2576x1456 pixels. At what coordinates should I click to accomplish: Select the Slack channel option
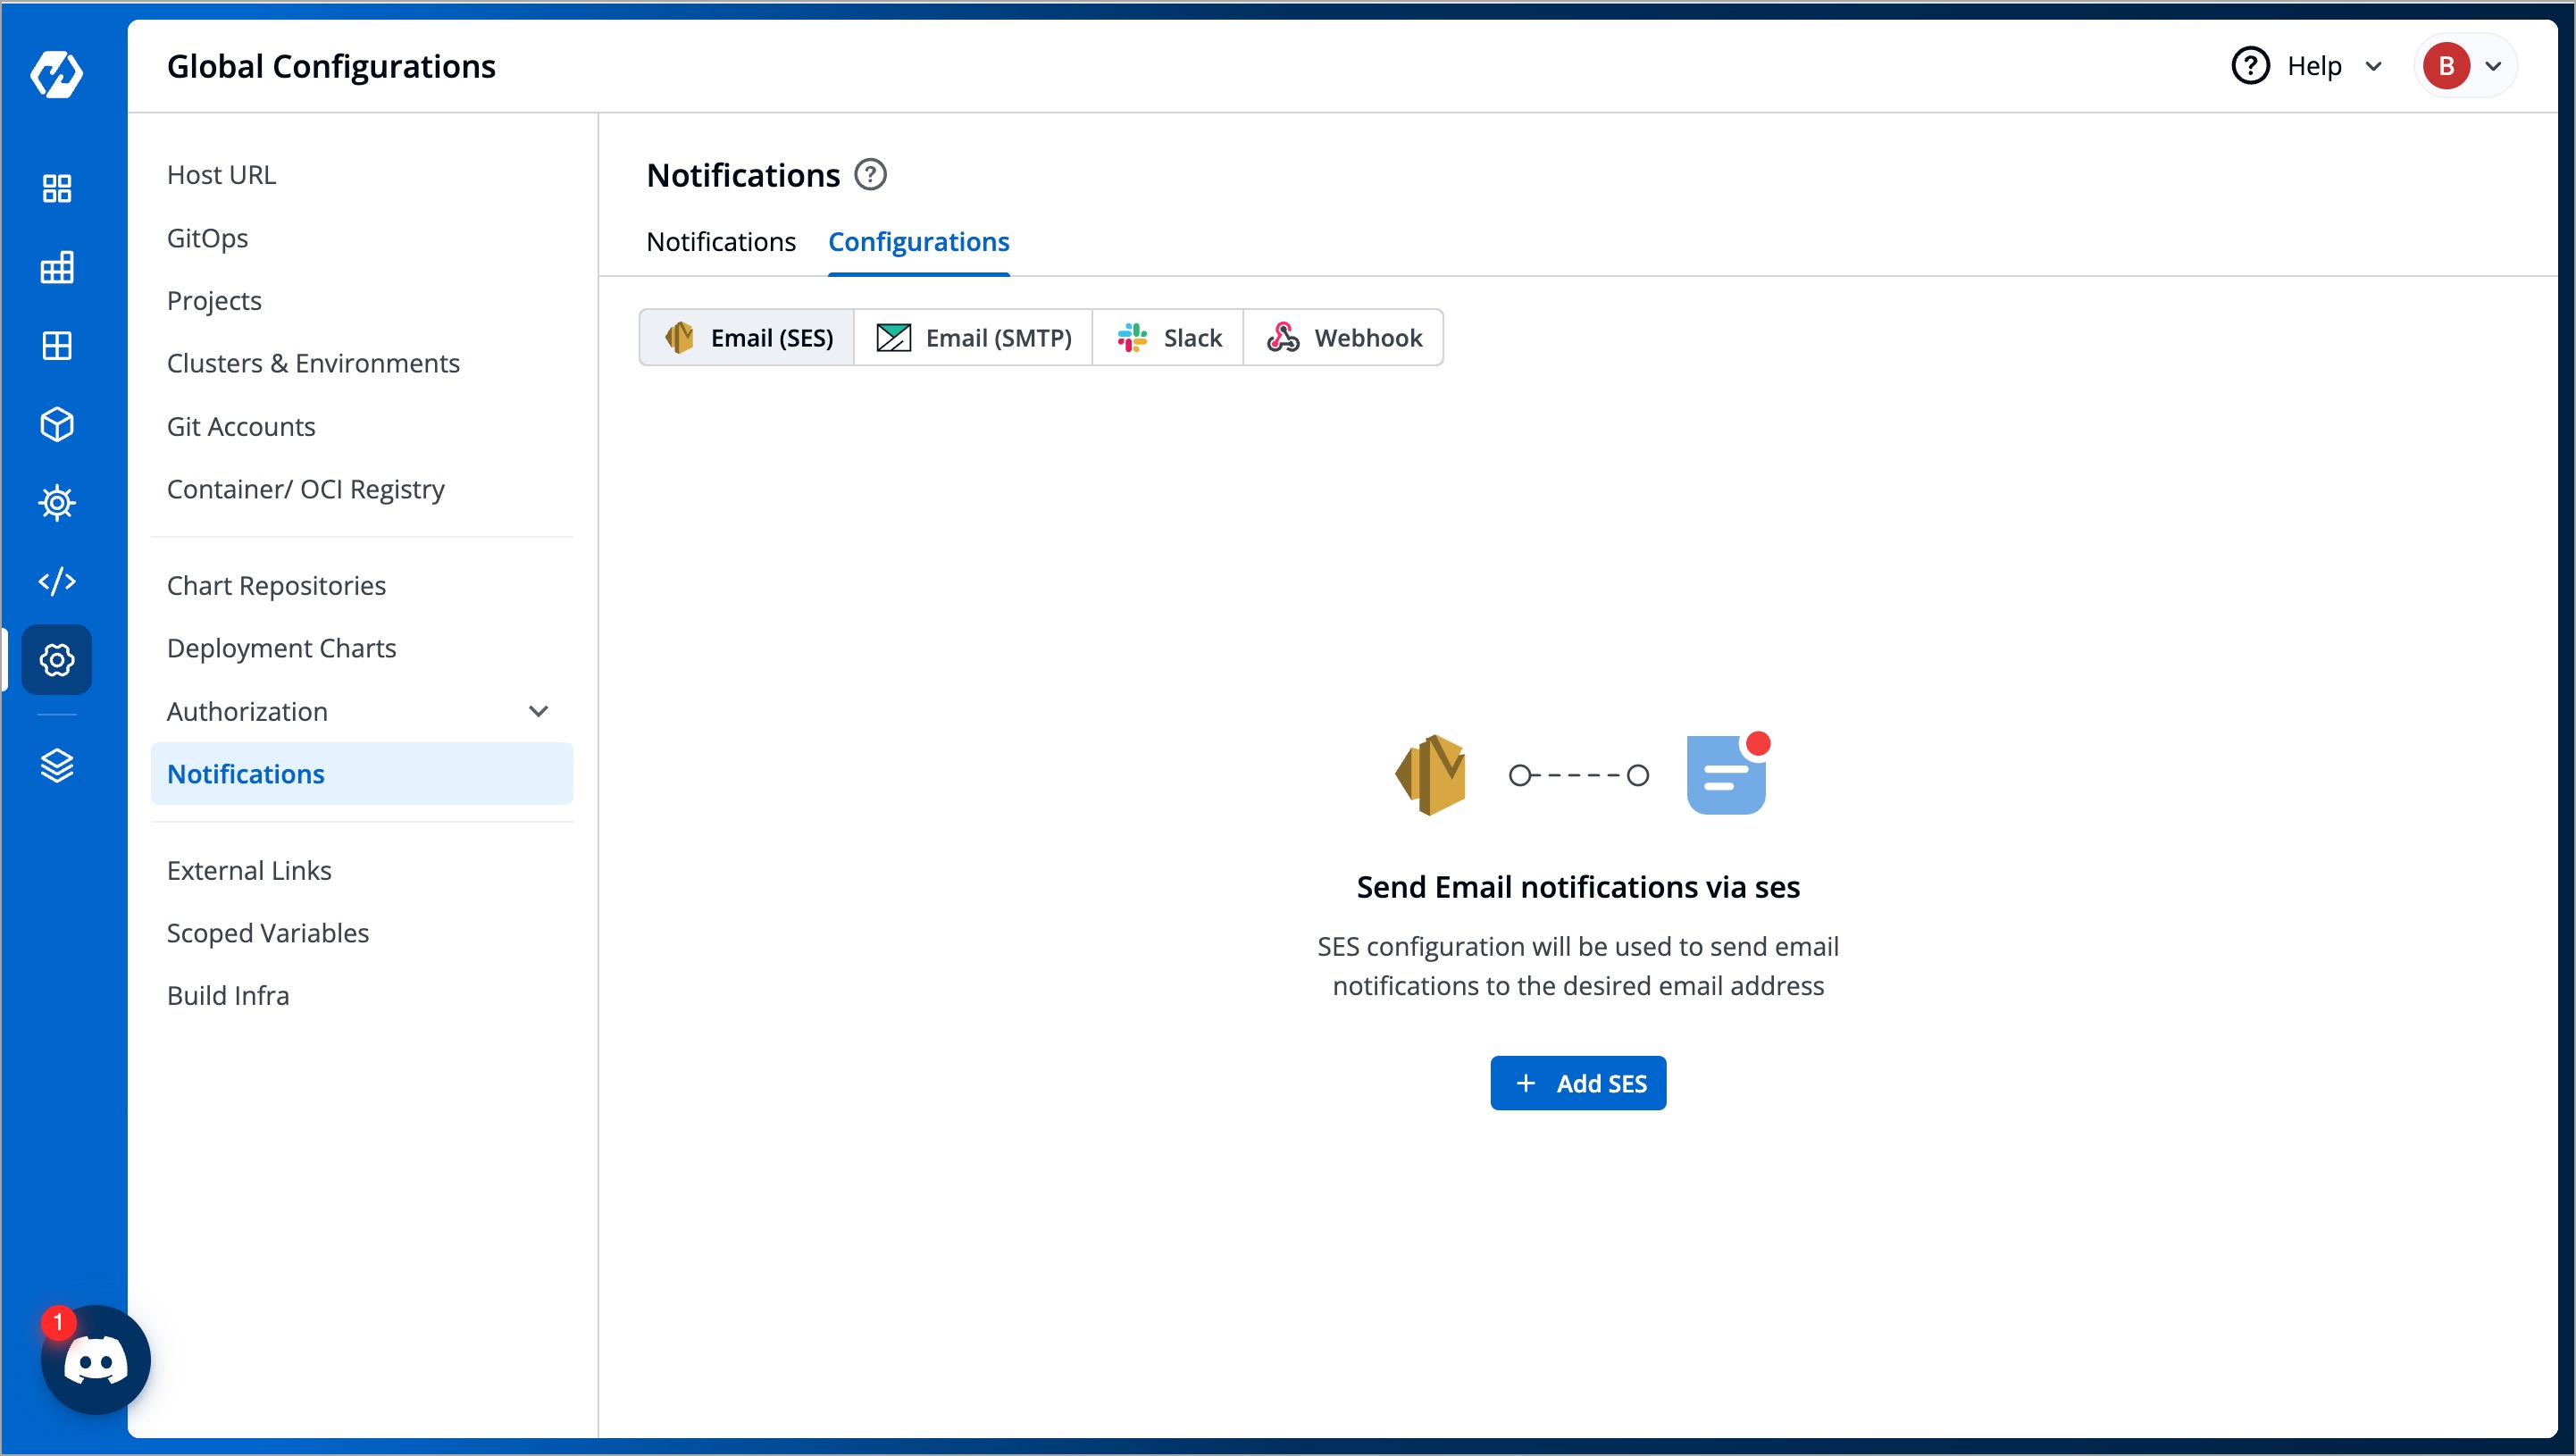1168,337
